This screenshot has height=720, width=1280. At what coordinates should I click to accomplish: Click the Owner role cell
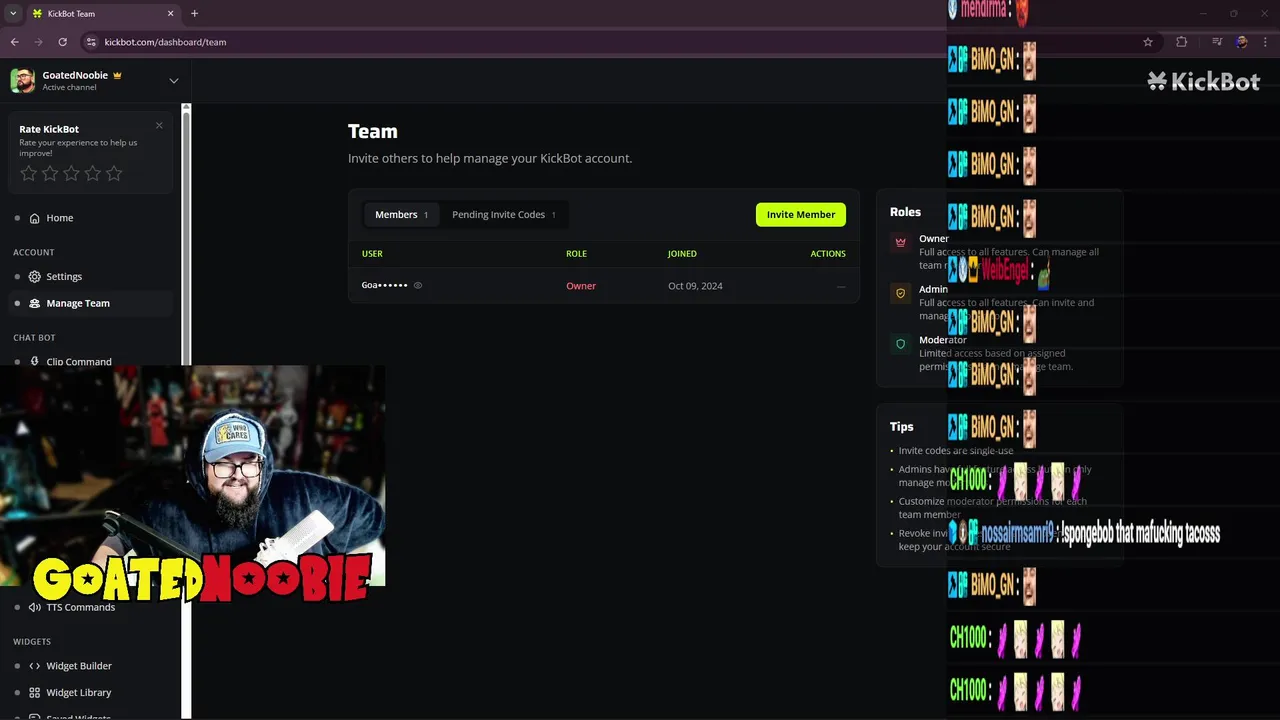[581, 286]
